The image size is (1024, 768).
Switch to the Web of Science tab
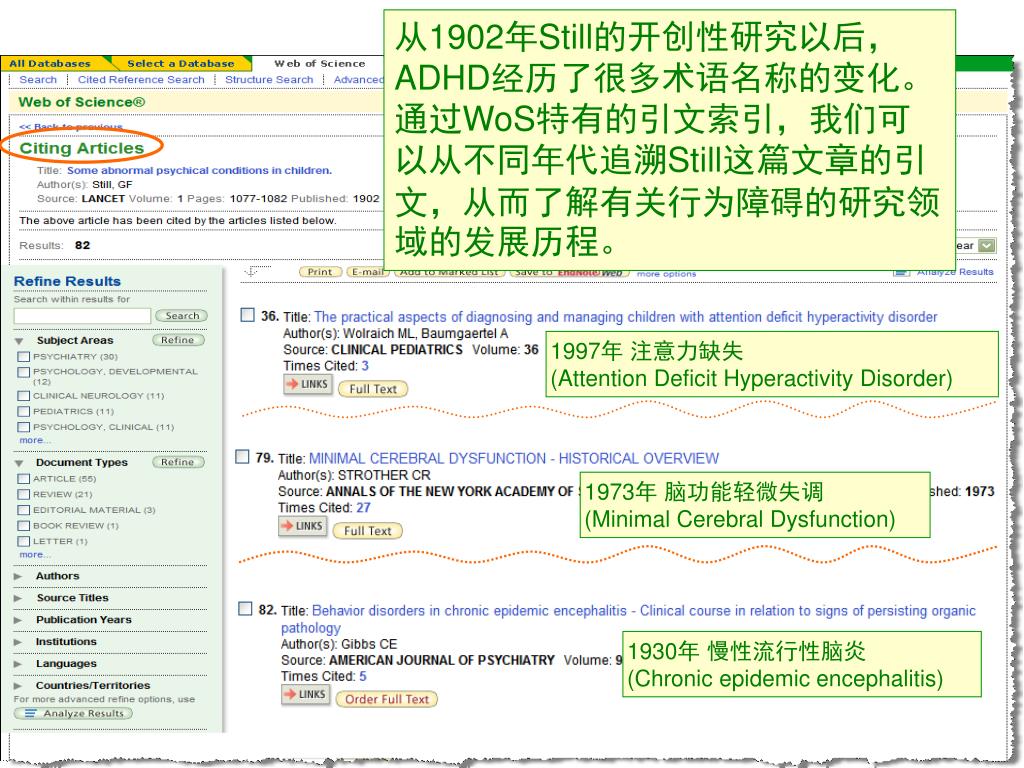319,63
